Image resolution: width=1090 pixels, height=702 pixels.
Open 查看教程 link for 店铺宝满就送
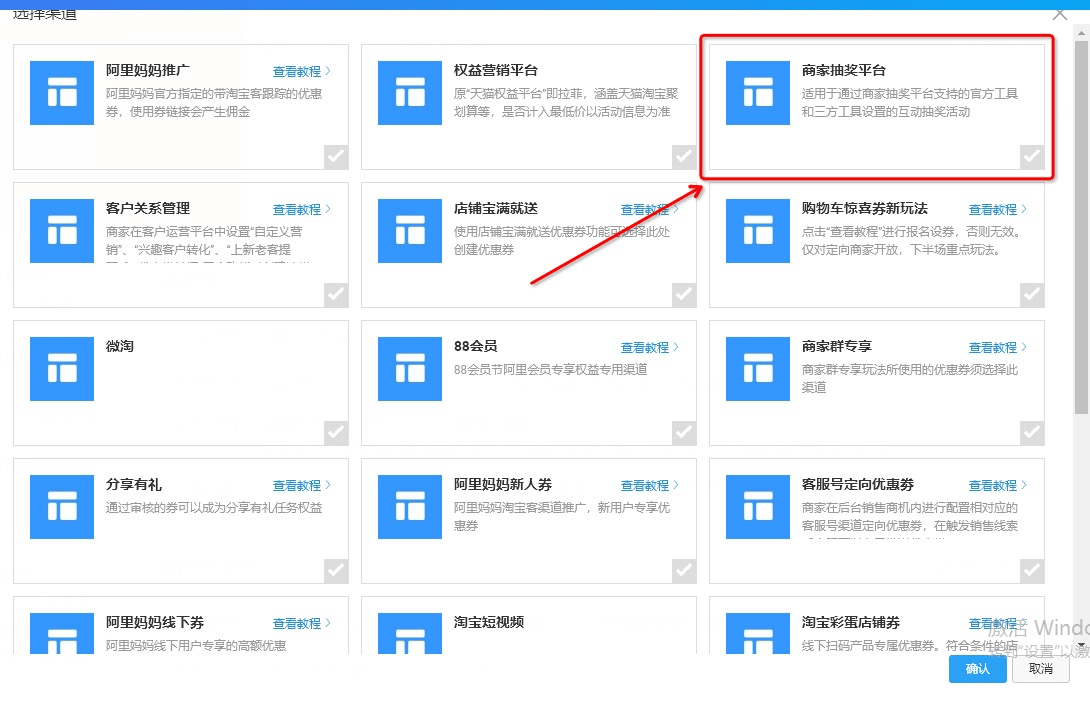(x=650, y=209)
